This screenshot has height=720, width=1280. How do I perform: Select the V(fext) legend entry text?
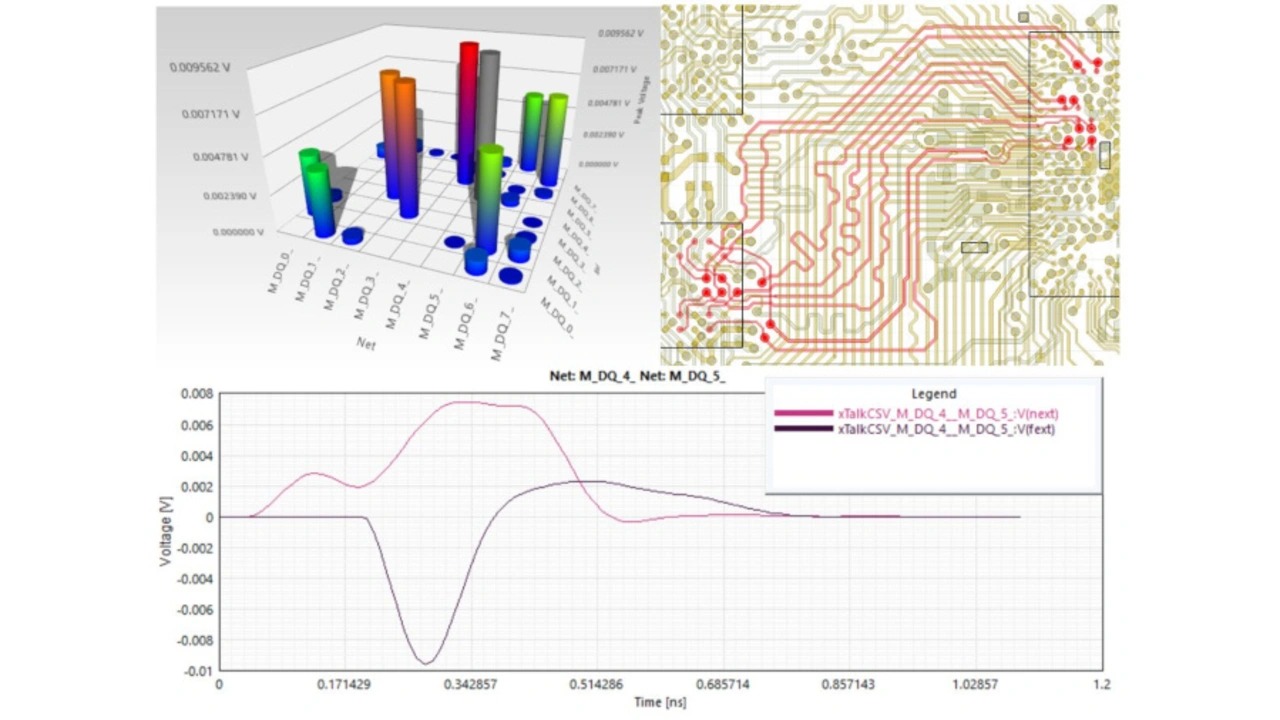click(x=946, y=429)
